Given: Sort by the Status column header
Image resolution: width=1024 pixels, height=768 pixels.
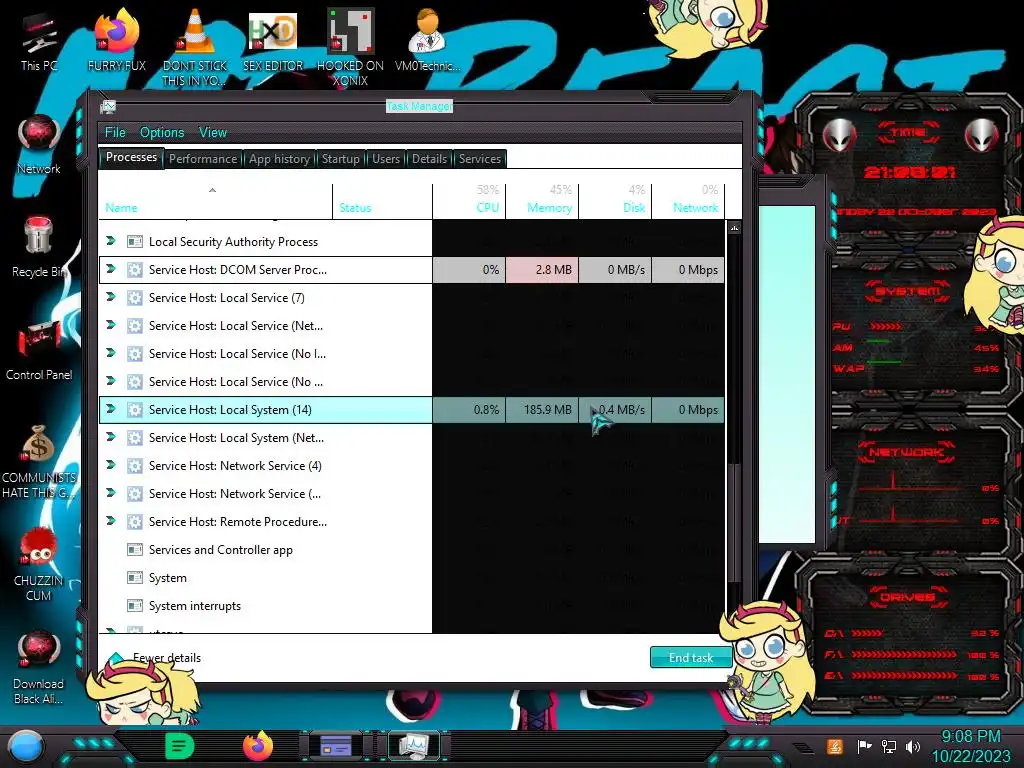Looking at the screenshot, I should 383,201.
